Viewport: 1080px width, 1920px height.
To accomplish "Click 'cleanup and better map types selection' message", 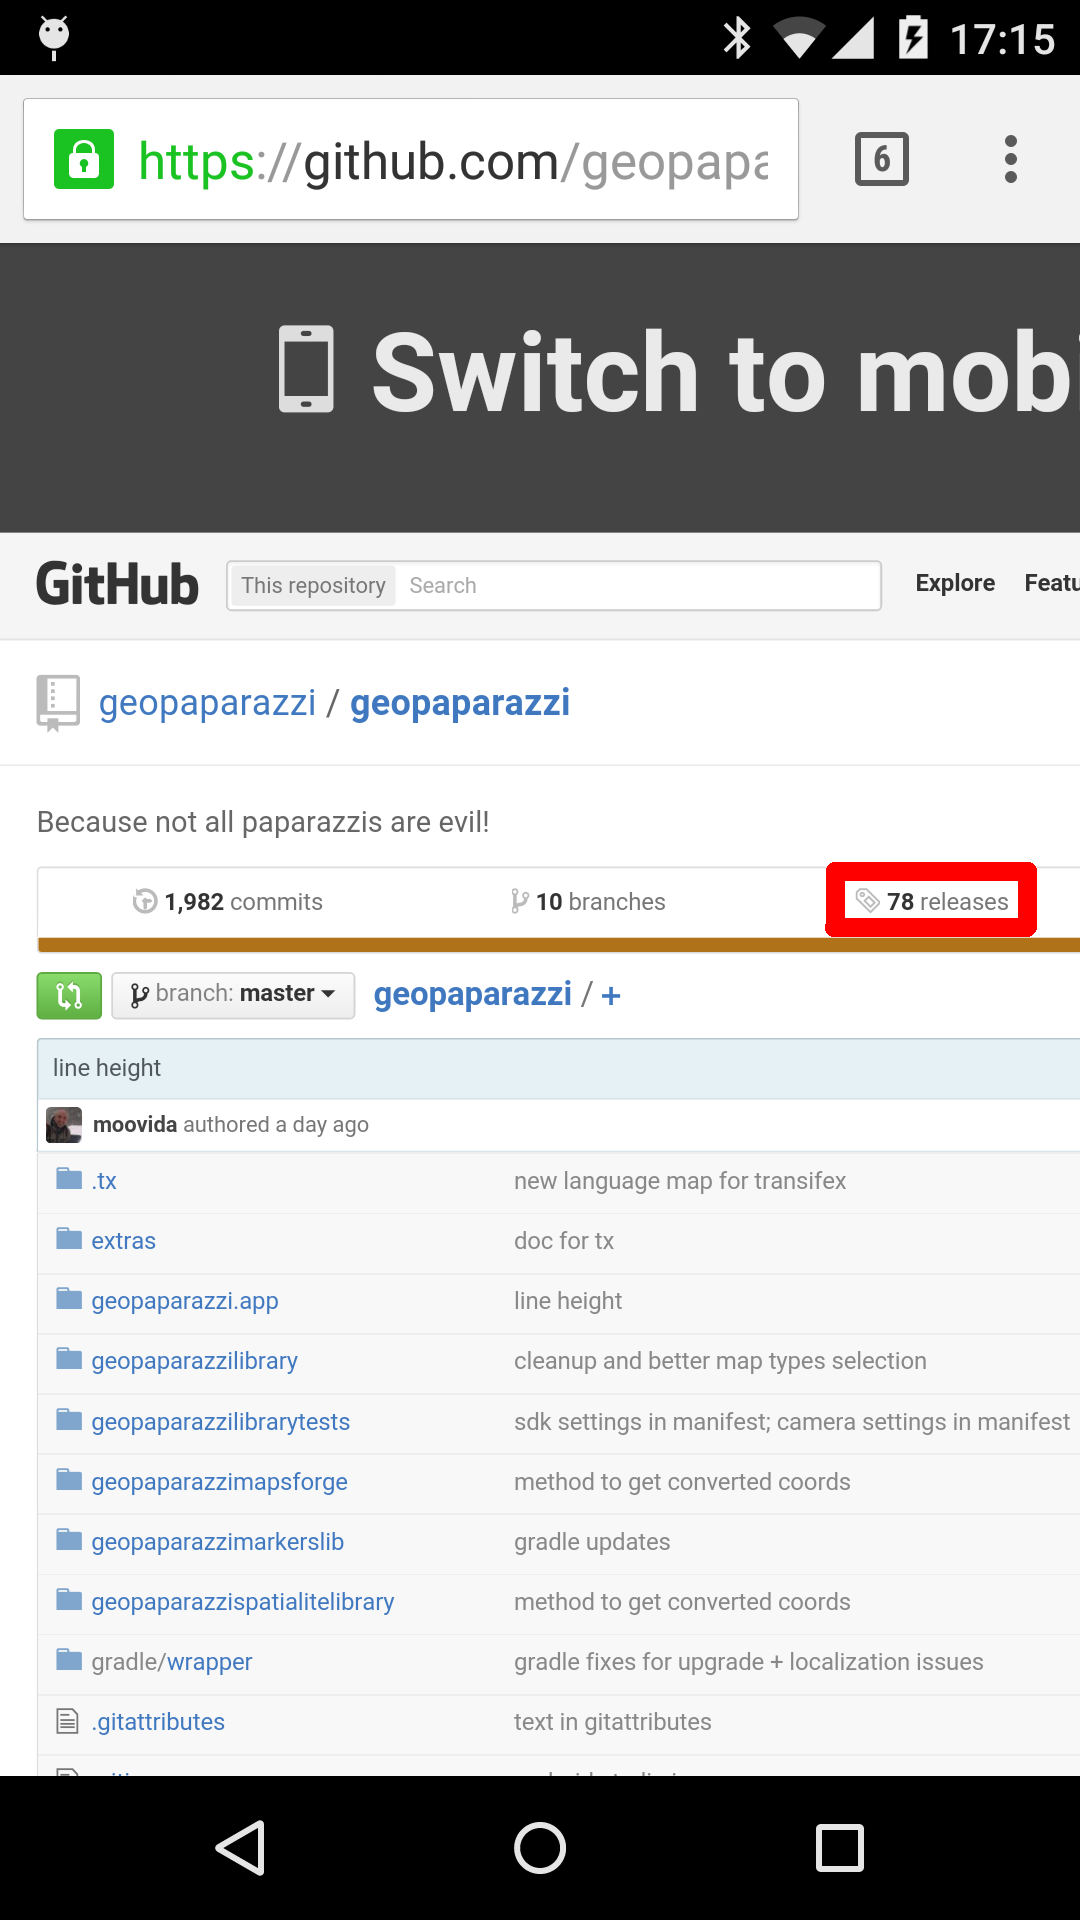I will 720,1361.
